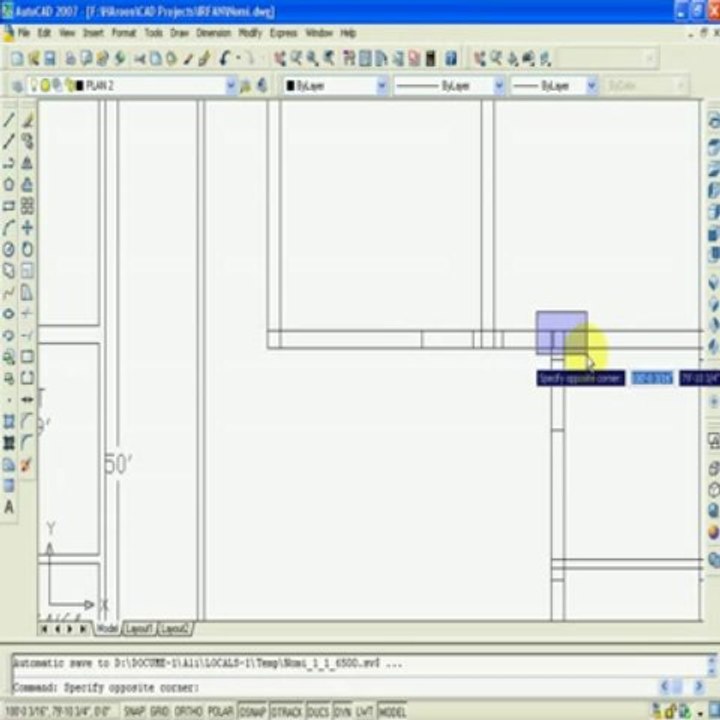
Task: Open the Format menu
Action: tap(124, 33)
